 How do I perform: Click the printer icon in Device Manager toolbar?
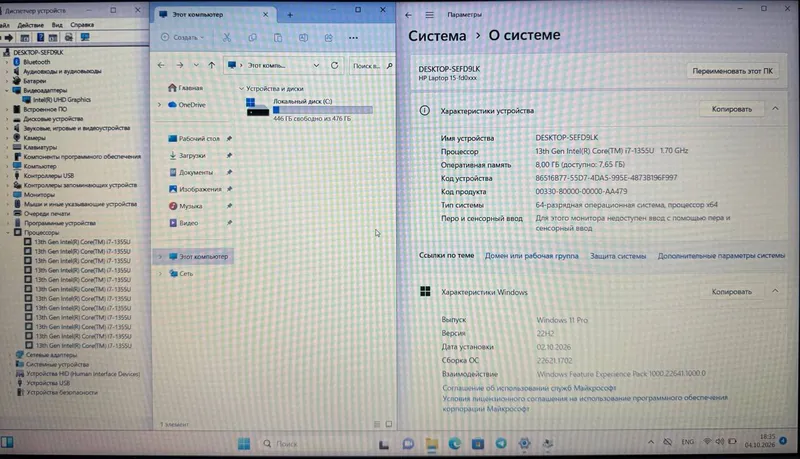[69, 37]
